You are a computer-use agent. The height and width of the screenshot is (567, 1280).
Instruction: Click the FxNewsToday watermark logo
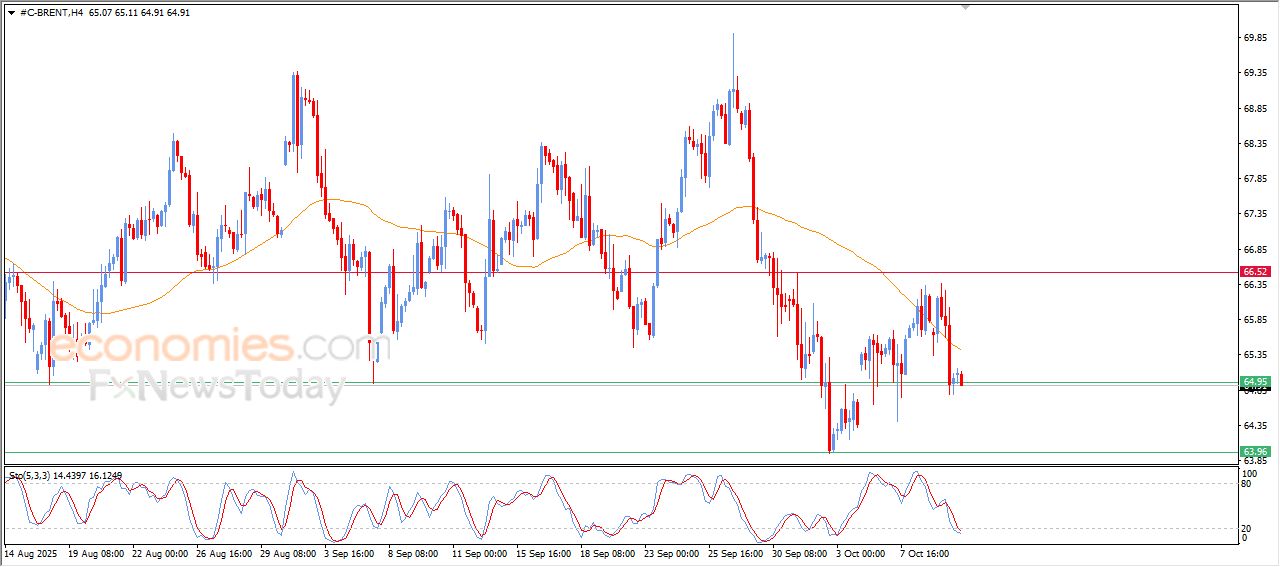(217, 385)
